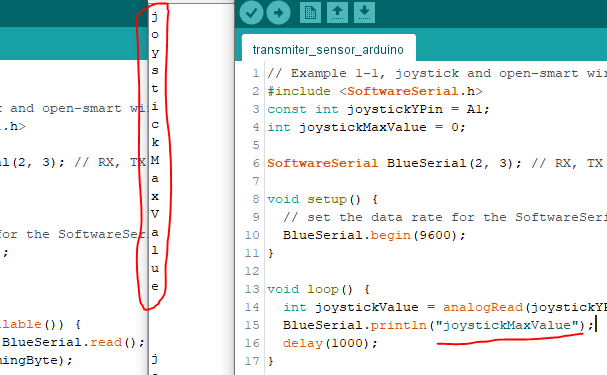Image resolution: width=607 pixels, height=375 pixels.
Task: Save sketch with down-arrow icon
Action: 364,12
